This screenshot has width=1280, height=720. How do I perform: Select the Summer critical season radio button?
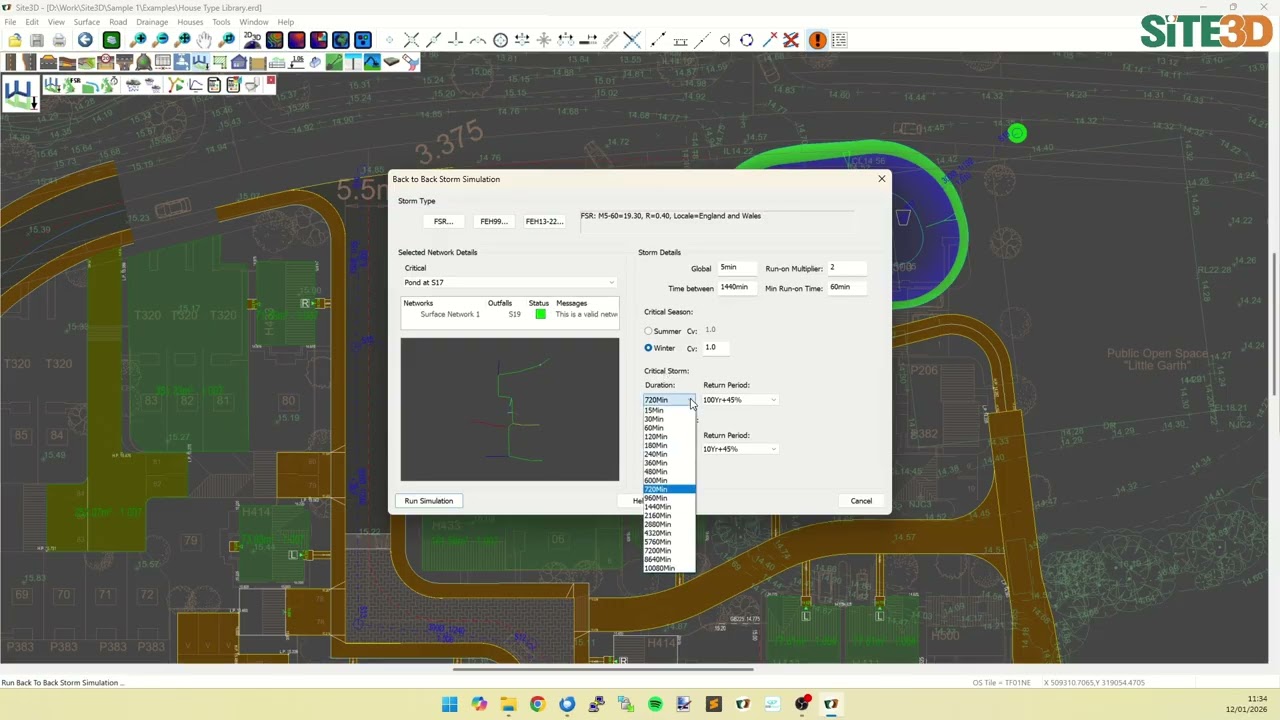[x=648, y=331]
